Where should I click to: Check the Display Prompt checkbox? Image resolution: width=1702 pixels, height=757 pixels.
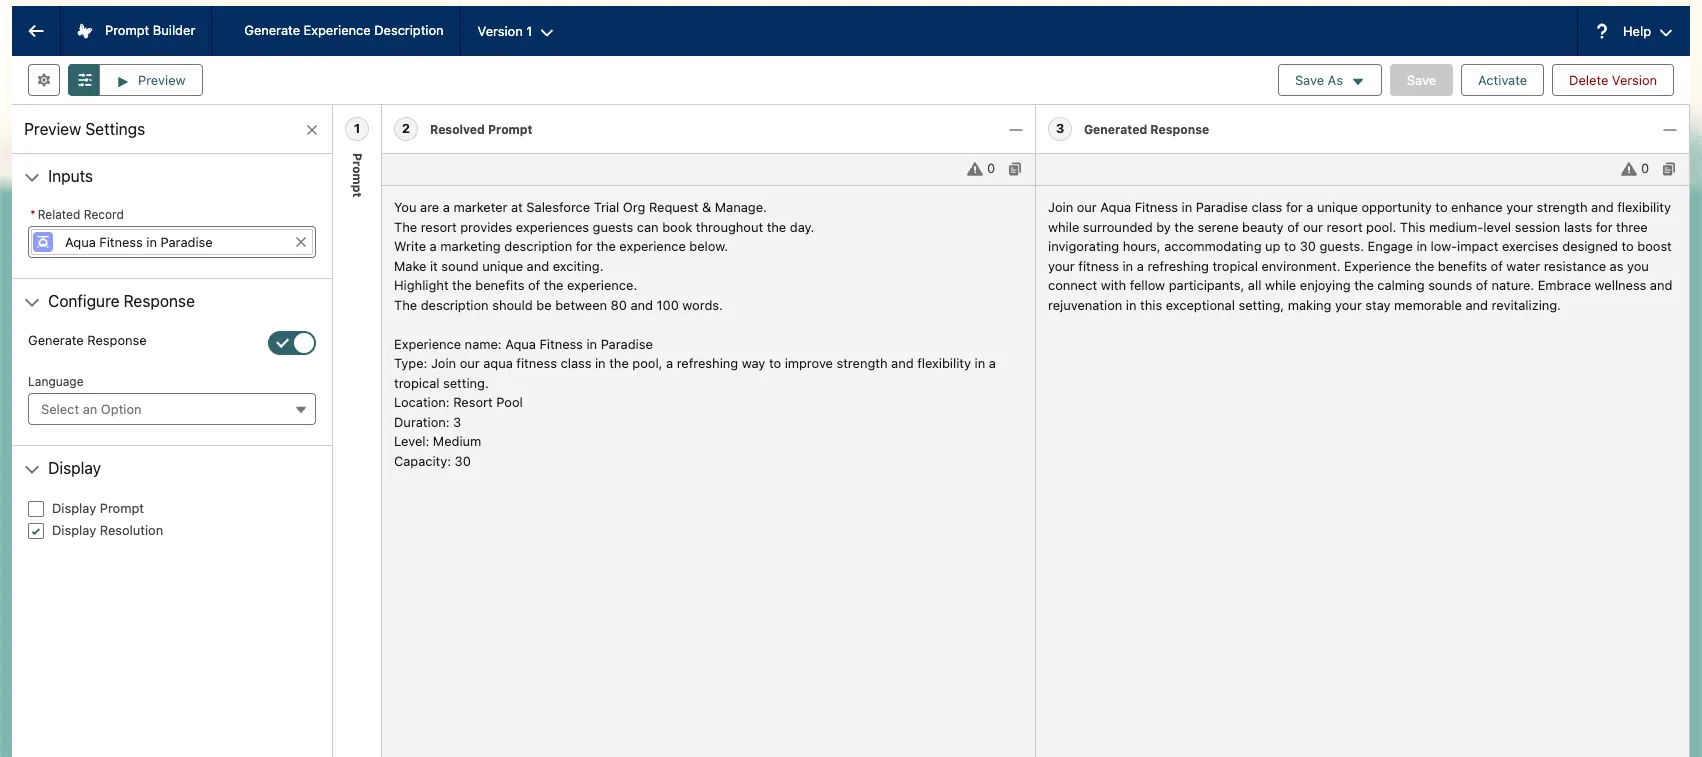pyautogui.click(x=36, y=509)
